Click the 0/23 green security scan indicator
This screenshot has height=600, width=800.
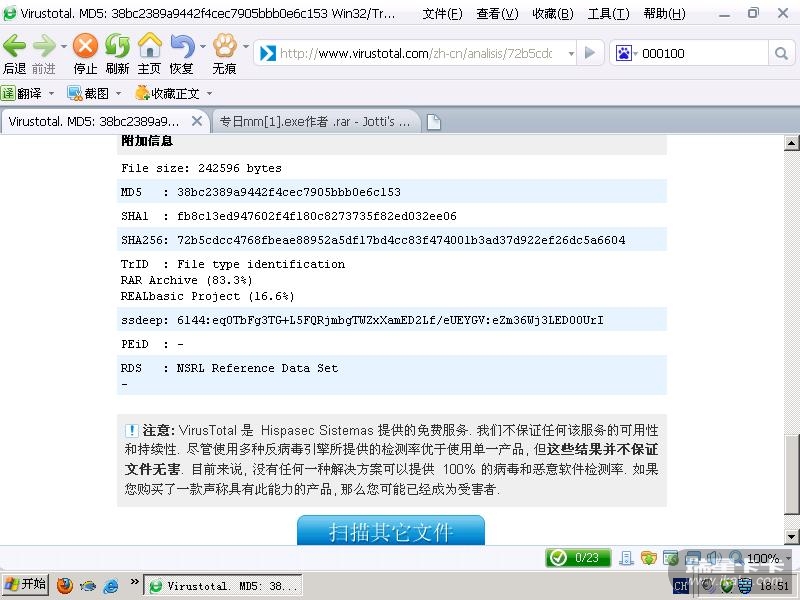click(578, 558)
